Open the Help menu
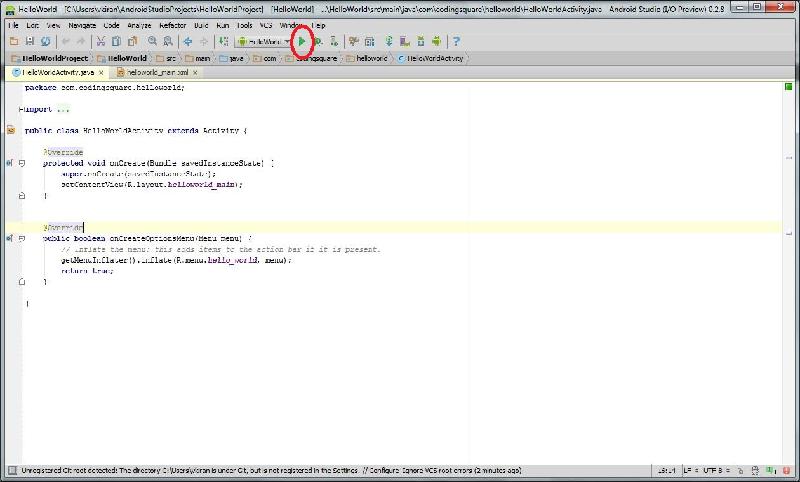 click(318, 25)
